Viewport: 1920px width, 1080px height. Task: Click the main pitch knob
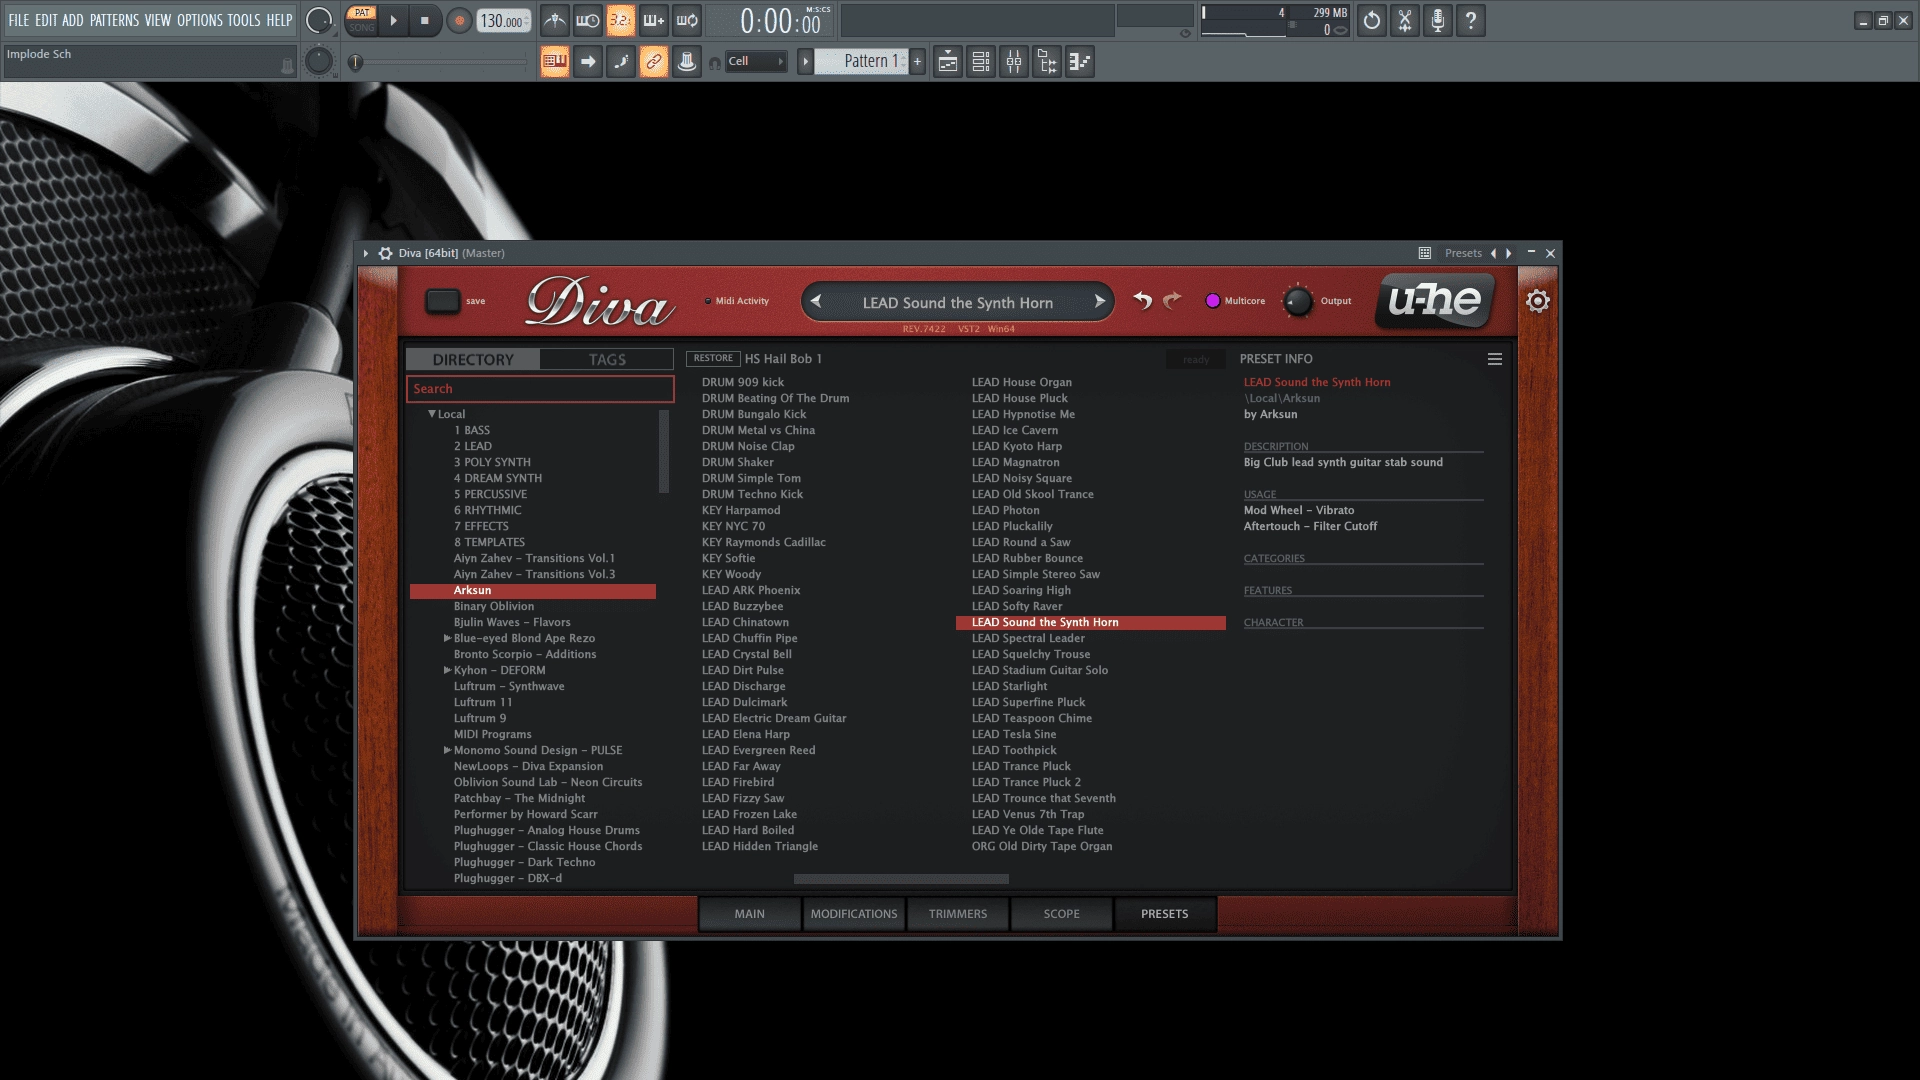(x=319, y=61)
